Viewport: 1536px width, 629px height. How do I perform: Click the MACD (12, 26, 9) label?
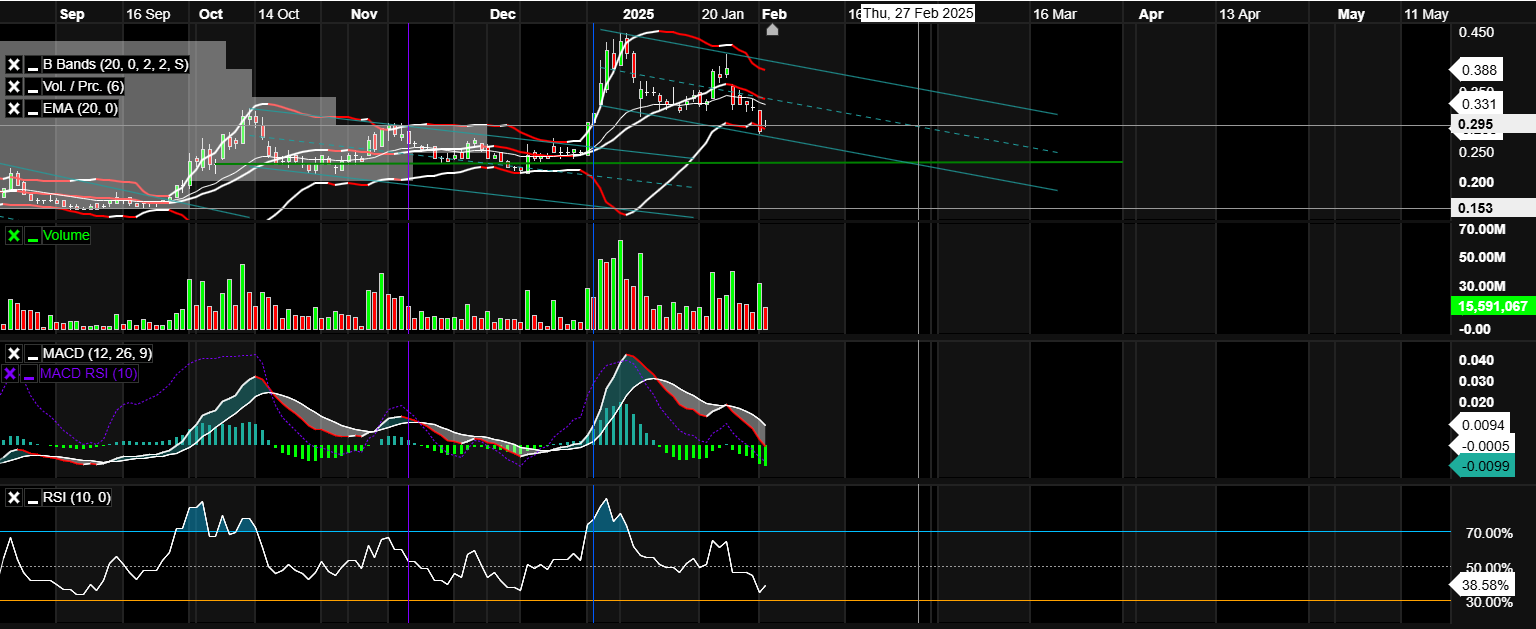click(x=97, y=354)
